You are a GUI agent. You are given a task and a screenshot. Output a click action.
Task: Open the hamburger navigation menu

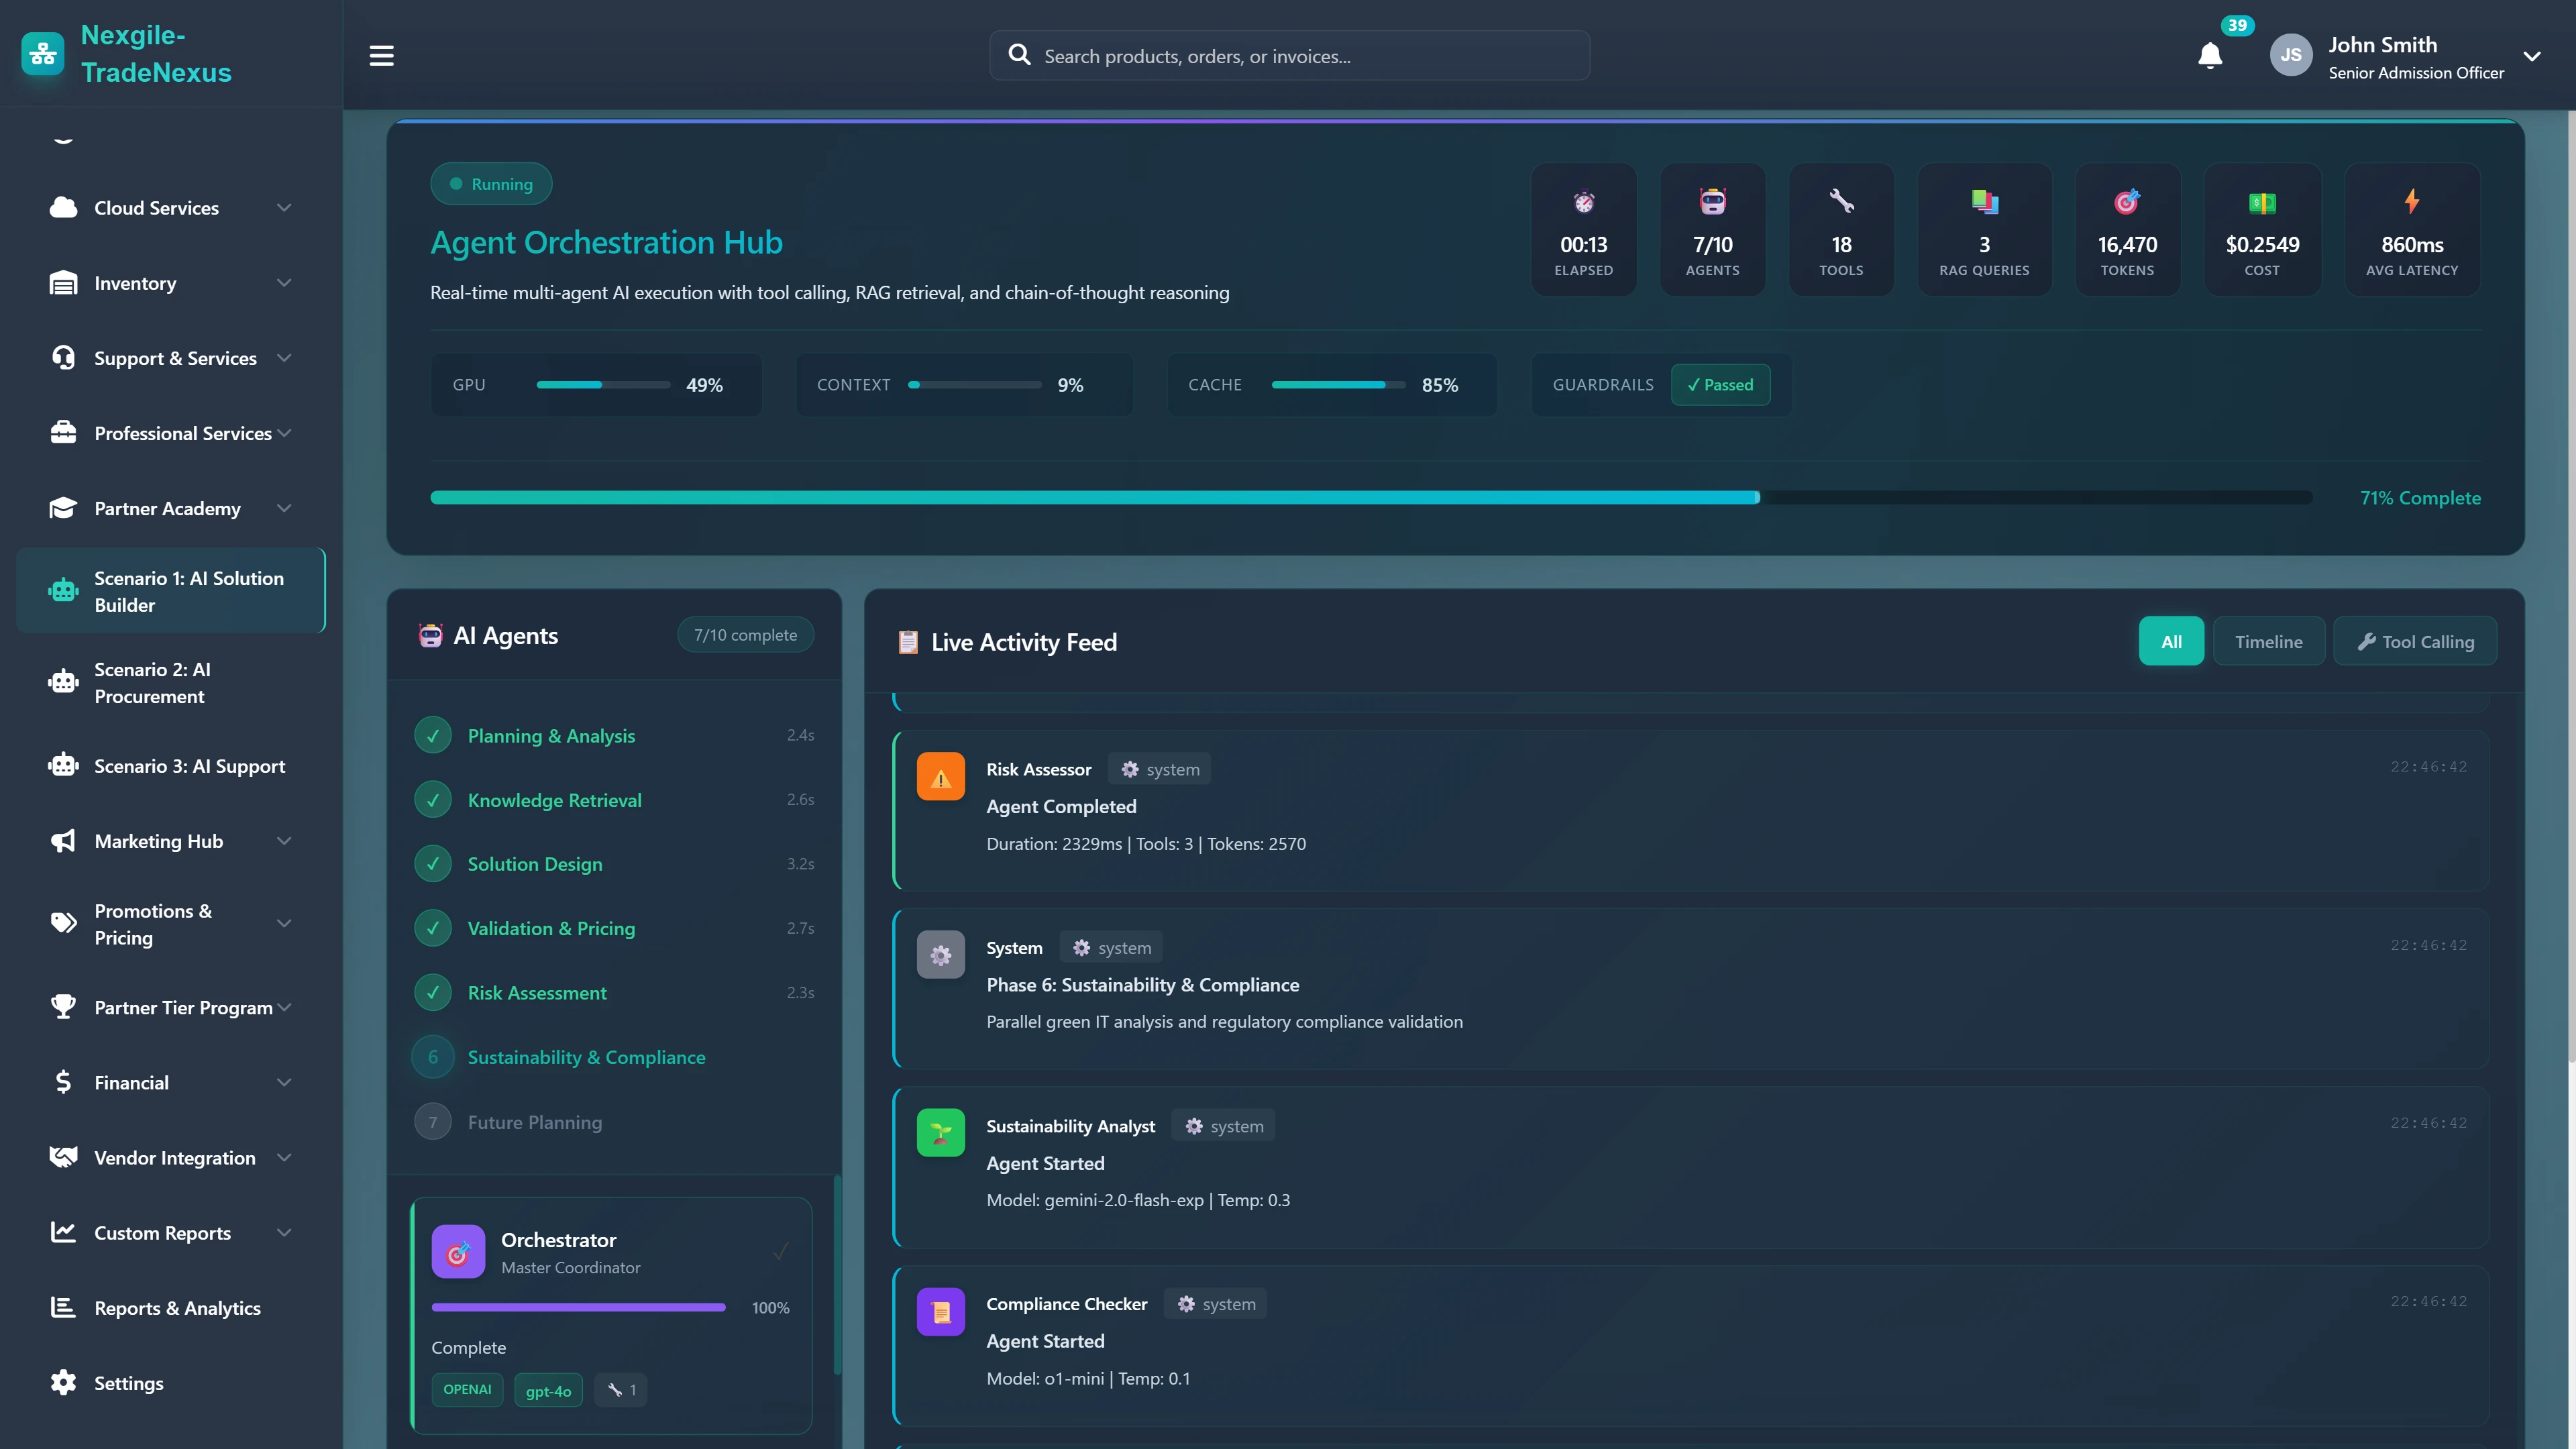[381, 55]
